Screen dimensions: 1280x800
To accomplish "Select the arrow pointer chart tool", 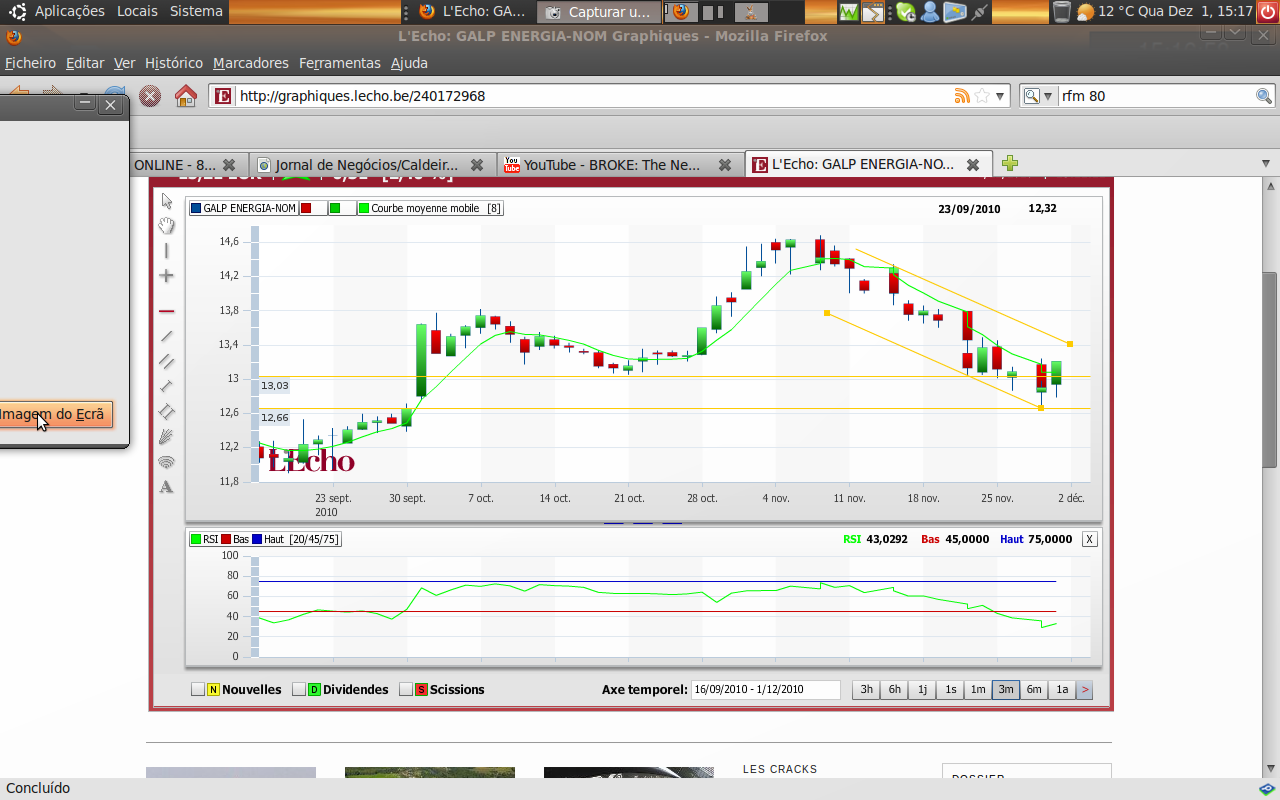I will point(167,201).
